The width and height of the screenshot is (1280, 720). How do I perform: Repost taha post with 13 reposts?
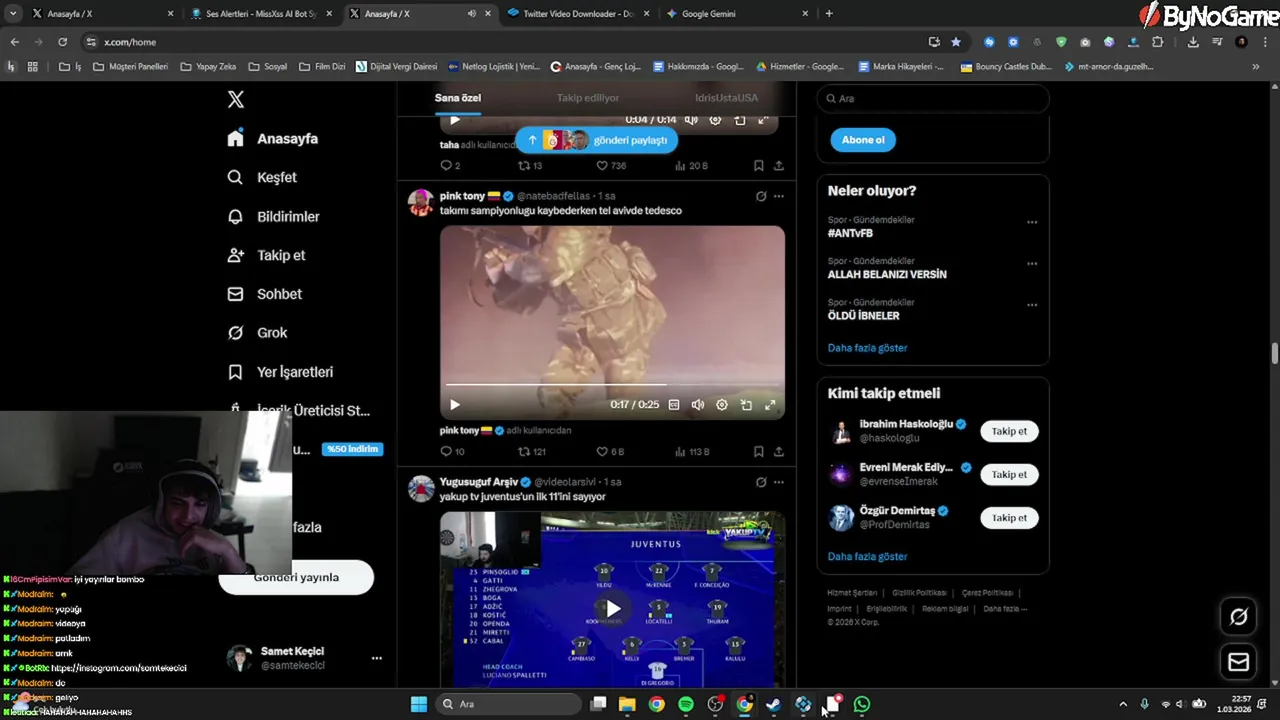530,166
